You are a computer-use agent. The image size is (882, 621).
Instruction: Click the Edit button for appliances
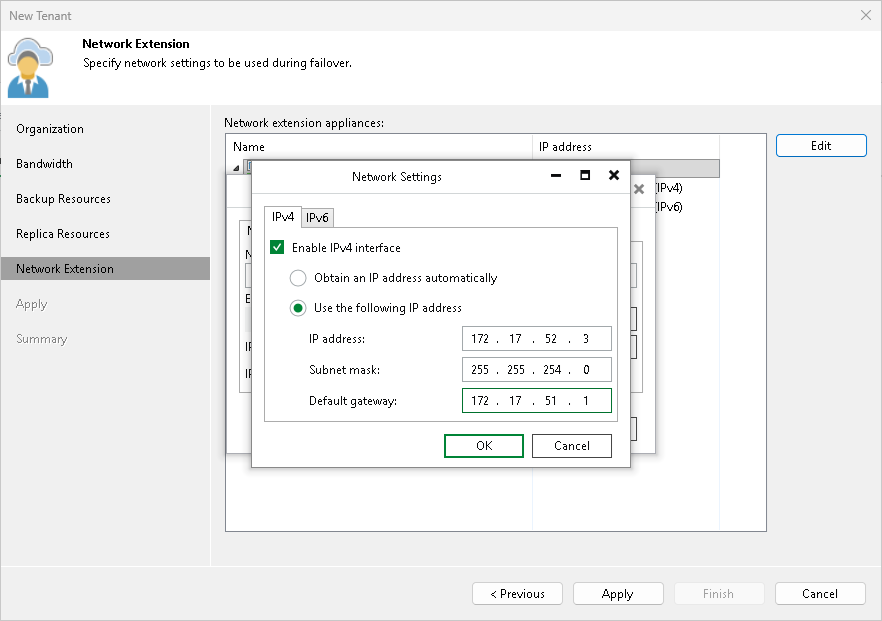(x=820, y=145)
